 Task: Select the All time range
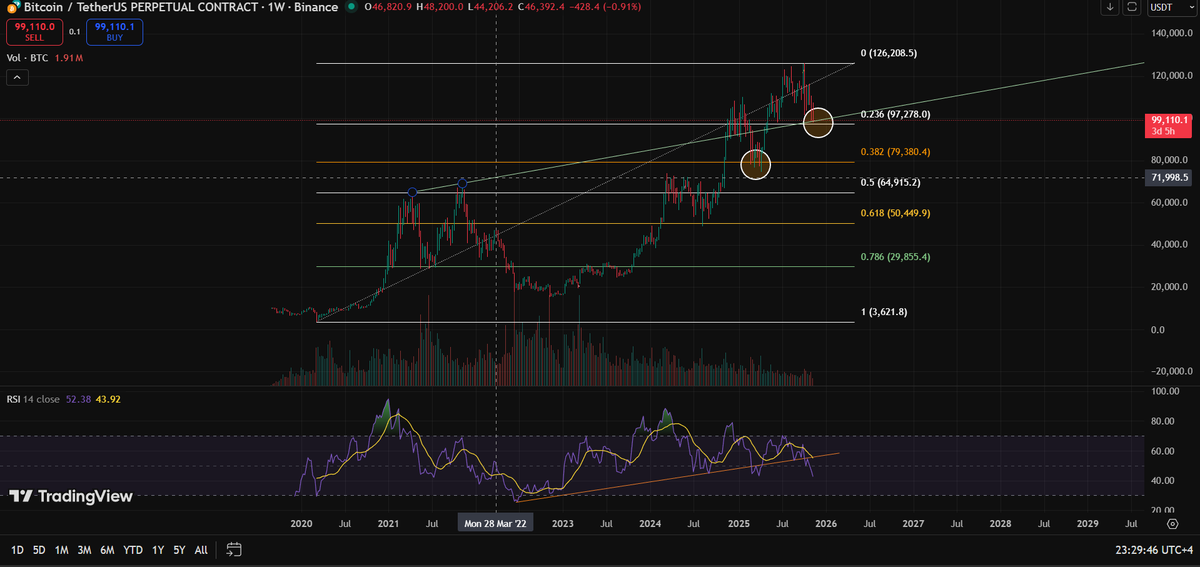[201, 550]
